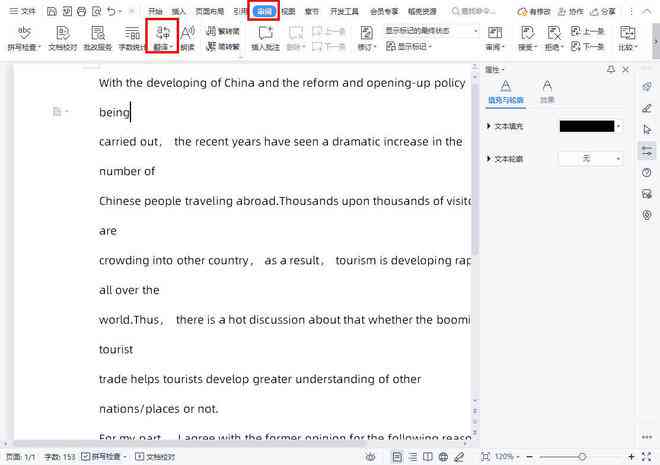Screen dimensions: 660x465
Task: Close the Properties panel
Action: pos(626,69)
